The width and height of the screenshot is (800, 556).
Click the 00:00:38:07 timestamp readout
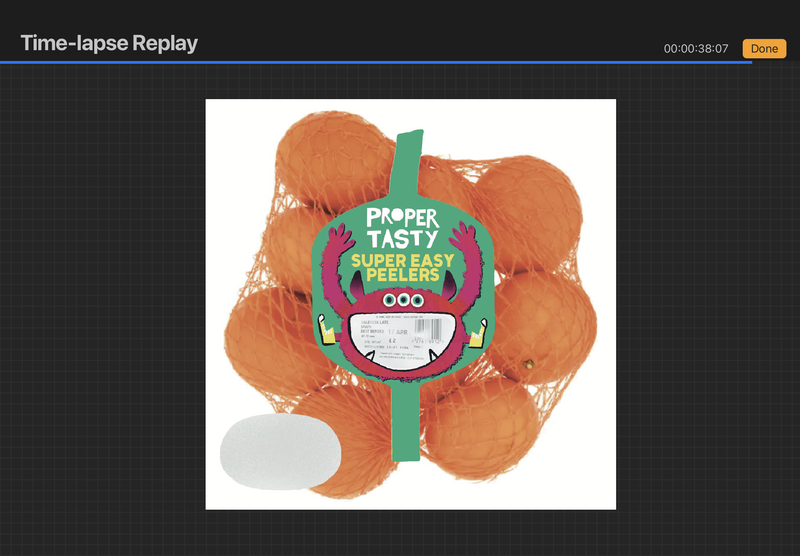point(696,49)
